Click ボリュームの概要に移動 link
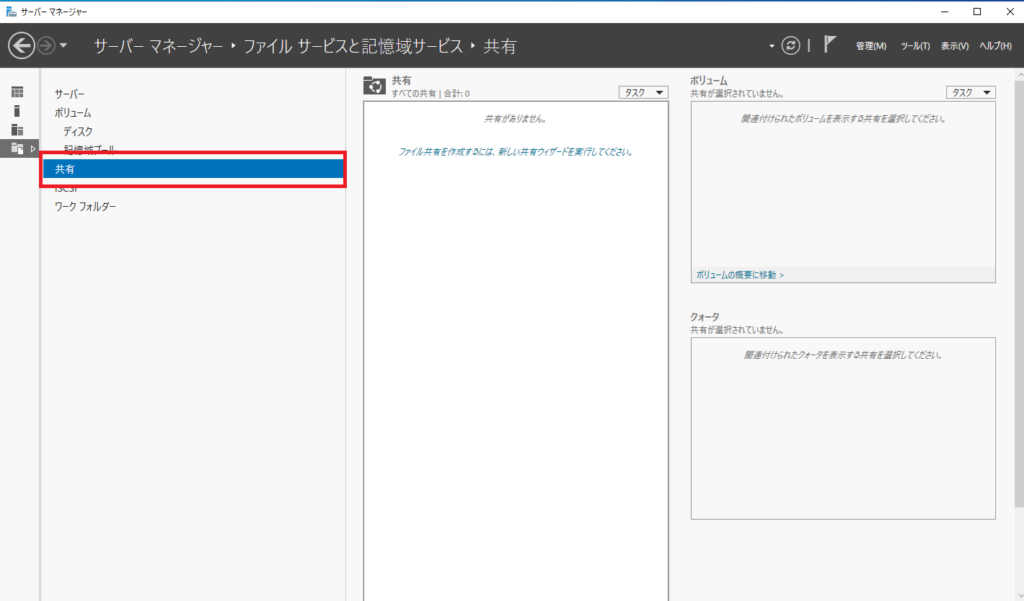 point(740,274)
